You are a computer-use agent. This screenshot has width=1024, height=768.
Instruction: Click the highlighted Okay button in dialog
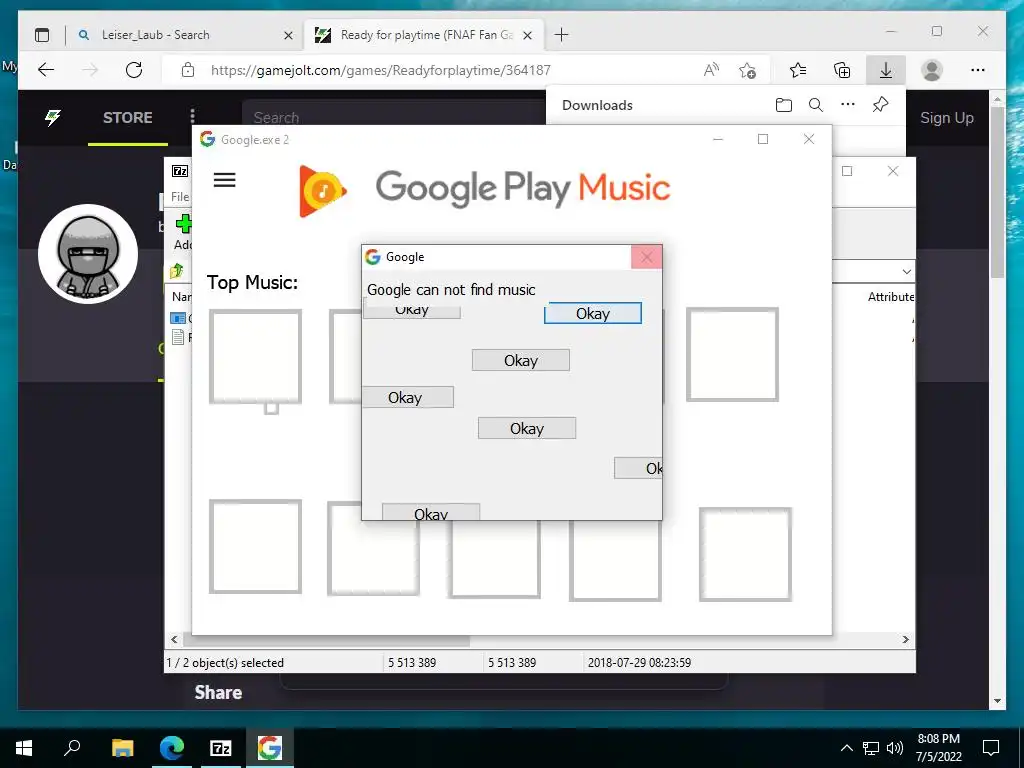tap(592, 313)
